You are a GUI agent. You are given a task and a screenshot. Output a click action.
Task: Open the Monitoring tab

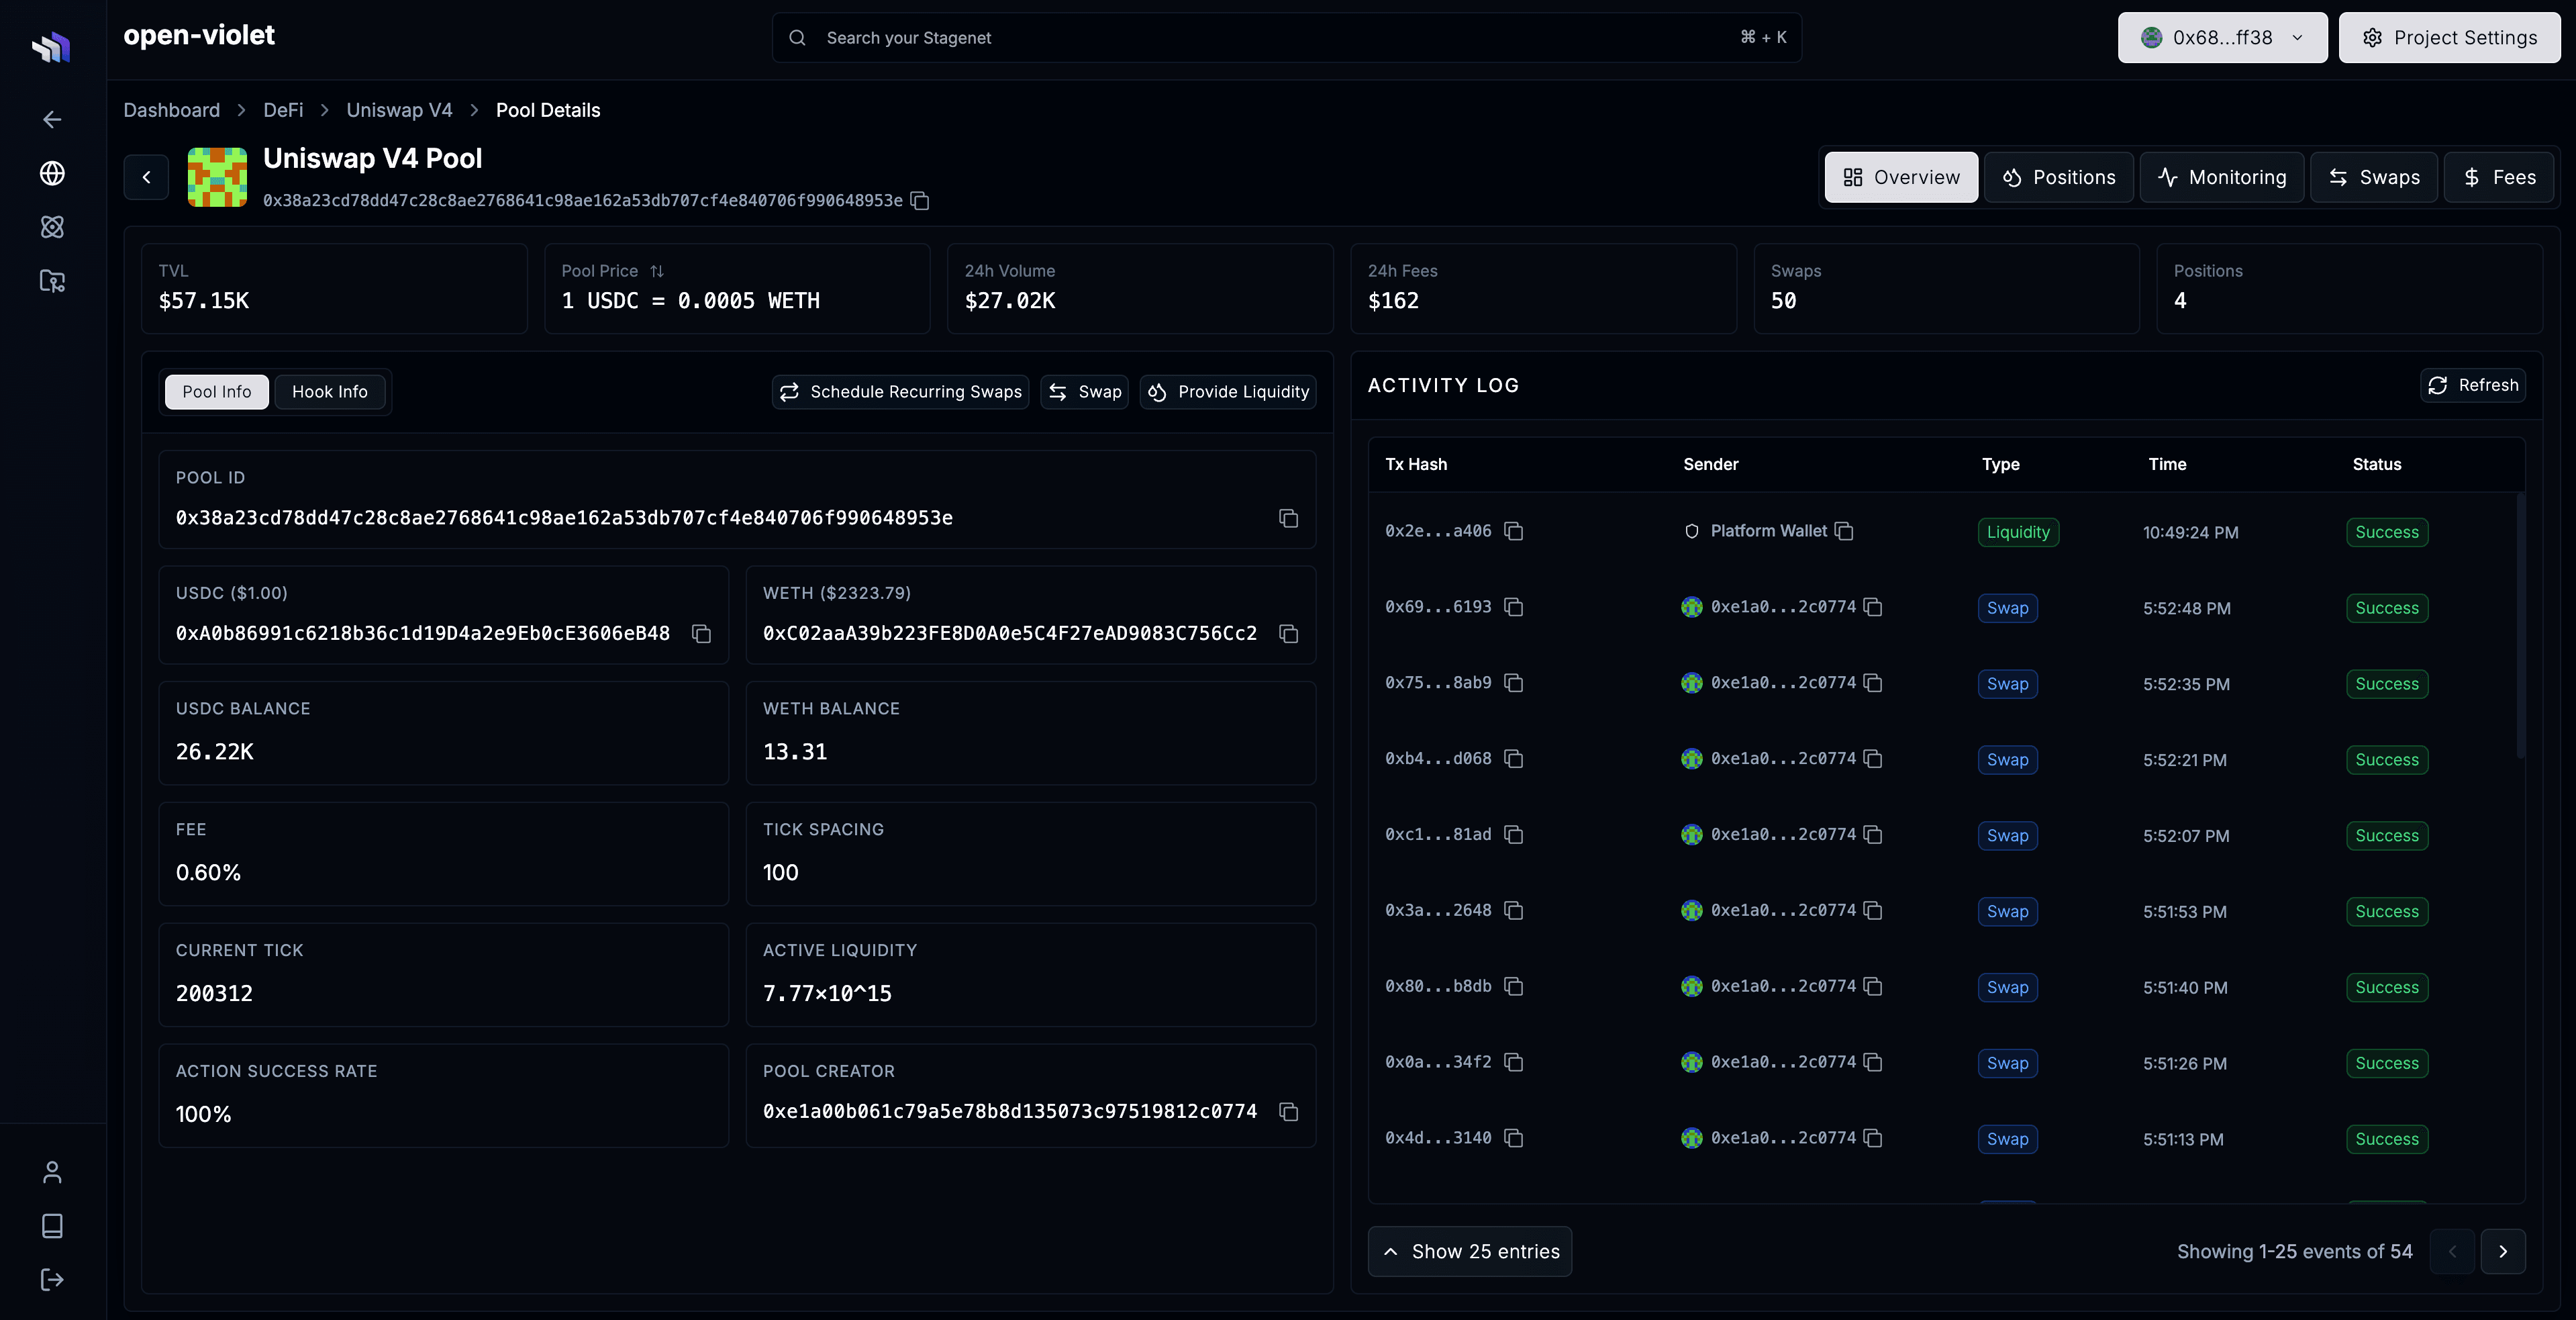2222,177
